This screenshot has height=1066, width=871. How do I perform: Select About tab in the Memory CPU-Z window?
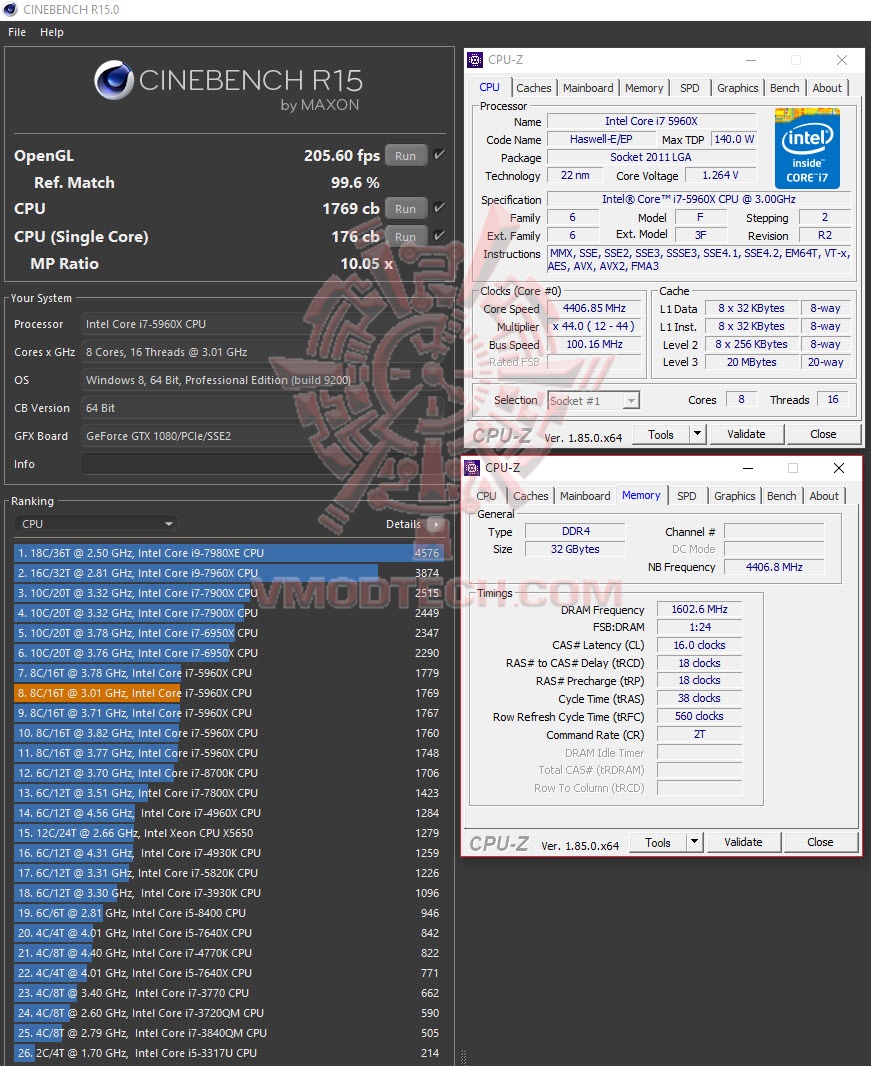[x=824, y=496]
